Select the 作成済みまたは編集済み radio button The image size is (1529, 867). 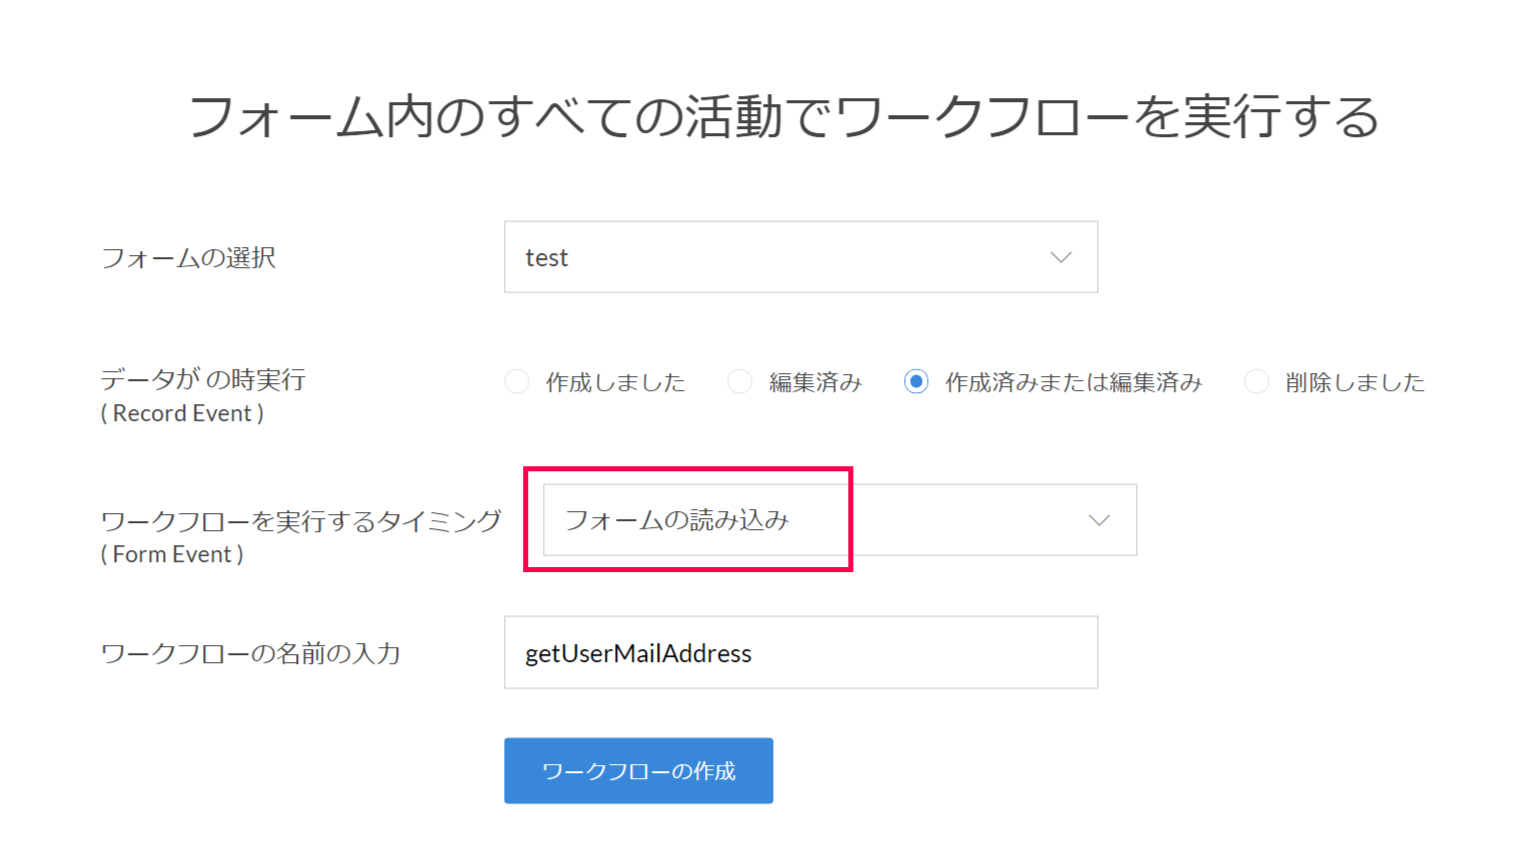(x=916, y=382)
